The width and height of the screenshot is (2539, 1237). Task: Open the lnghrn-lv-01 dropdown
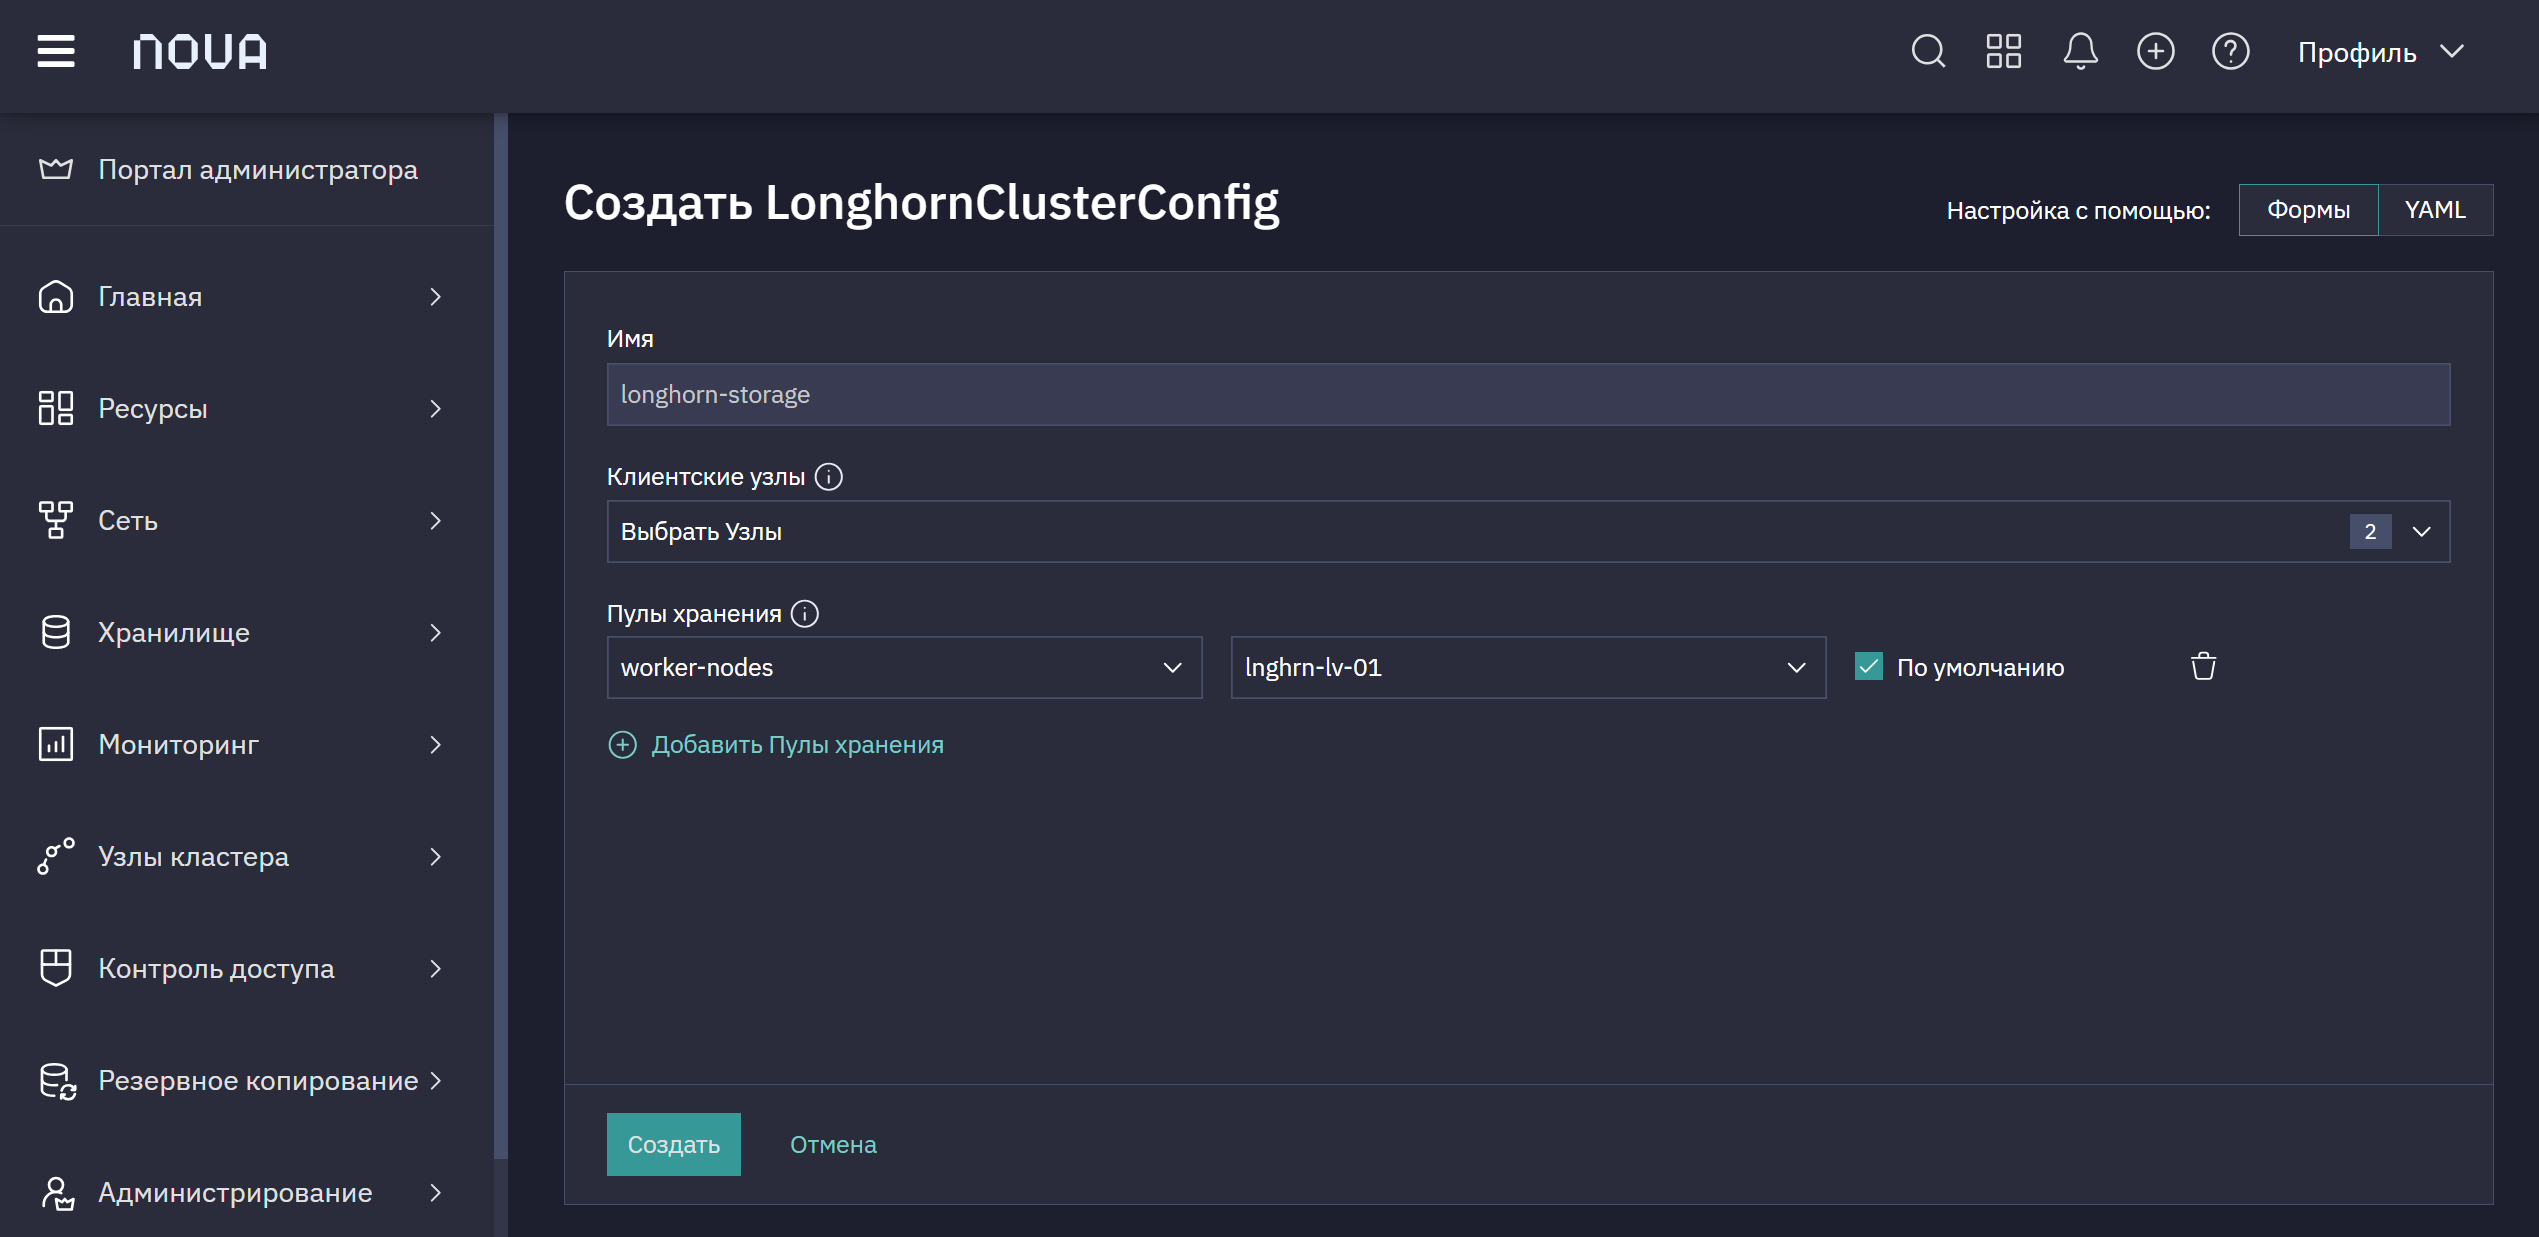pyautogui.click(x=1528, y=667)
